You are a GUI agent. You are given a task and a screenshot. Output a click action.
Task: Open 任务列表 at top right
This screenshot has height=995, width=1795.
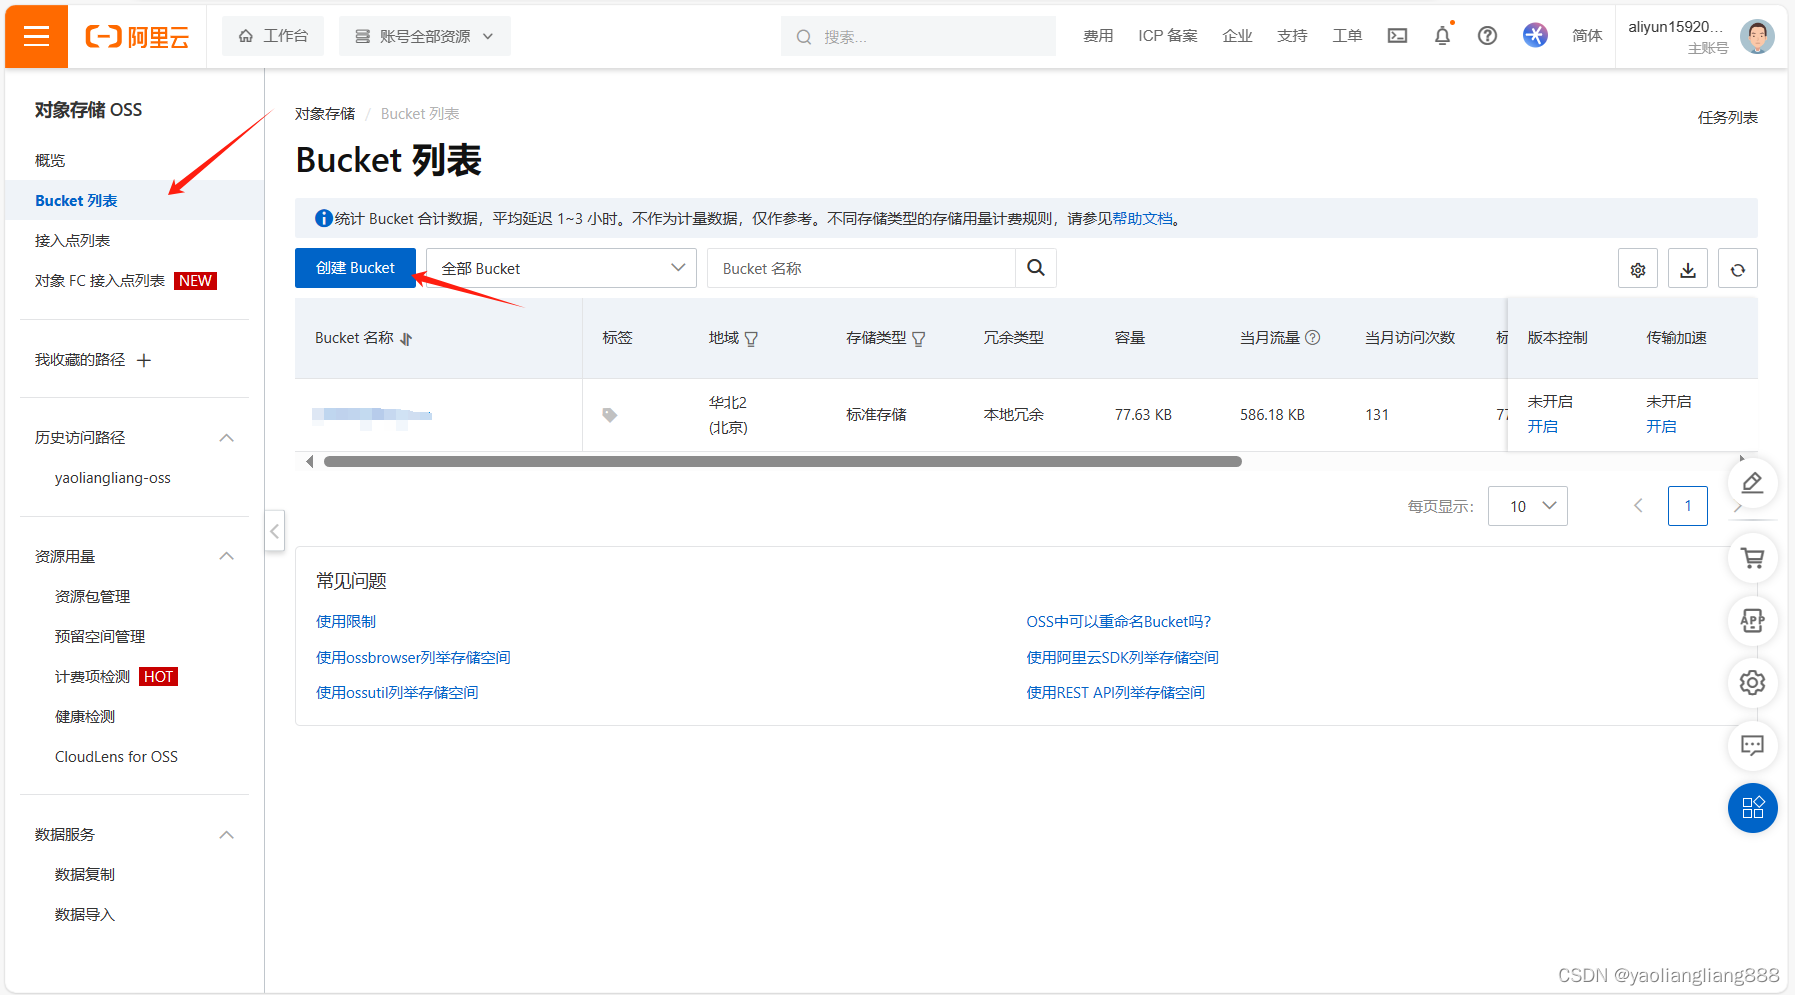pos(1727,117)
